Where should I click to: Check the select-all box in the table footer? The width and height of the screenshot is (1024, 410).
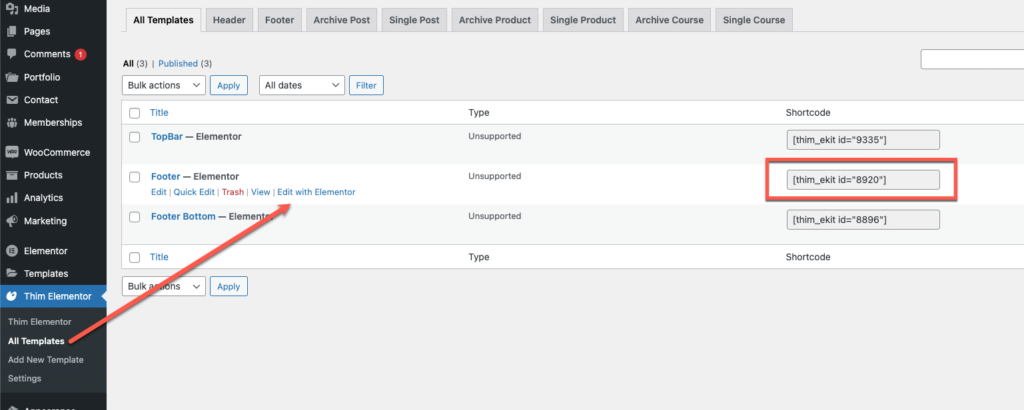point(135,257)
